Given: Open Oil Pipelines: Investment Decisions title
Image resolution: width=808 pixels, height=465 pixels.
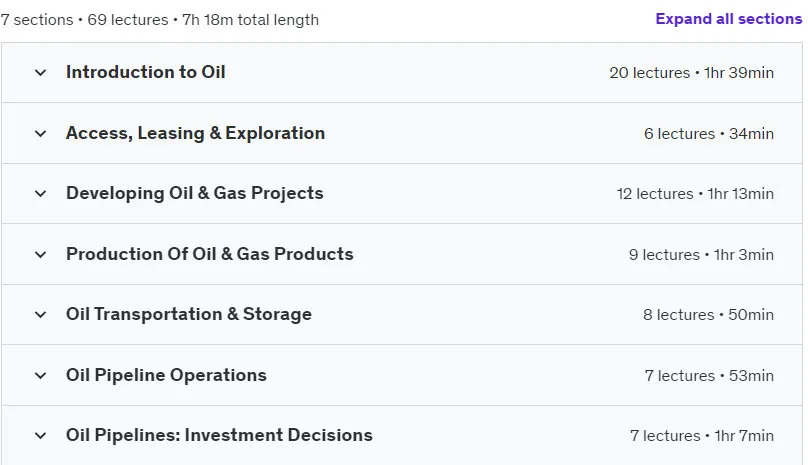Looking at the screenshot, I should pos(219,435).
